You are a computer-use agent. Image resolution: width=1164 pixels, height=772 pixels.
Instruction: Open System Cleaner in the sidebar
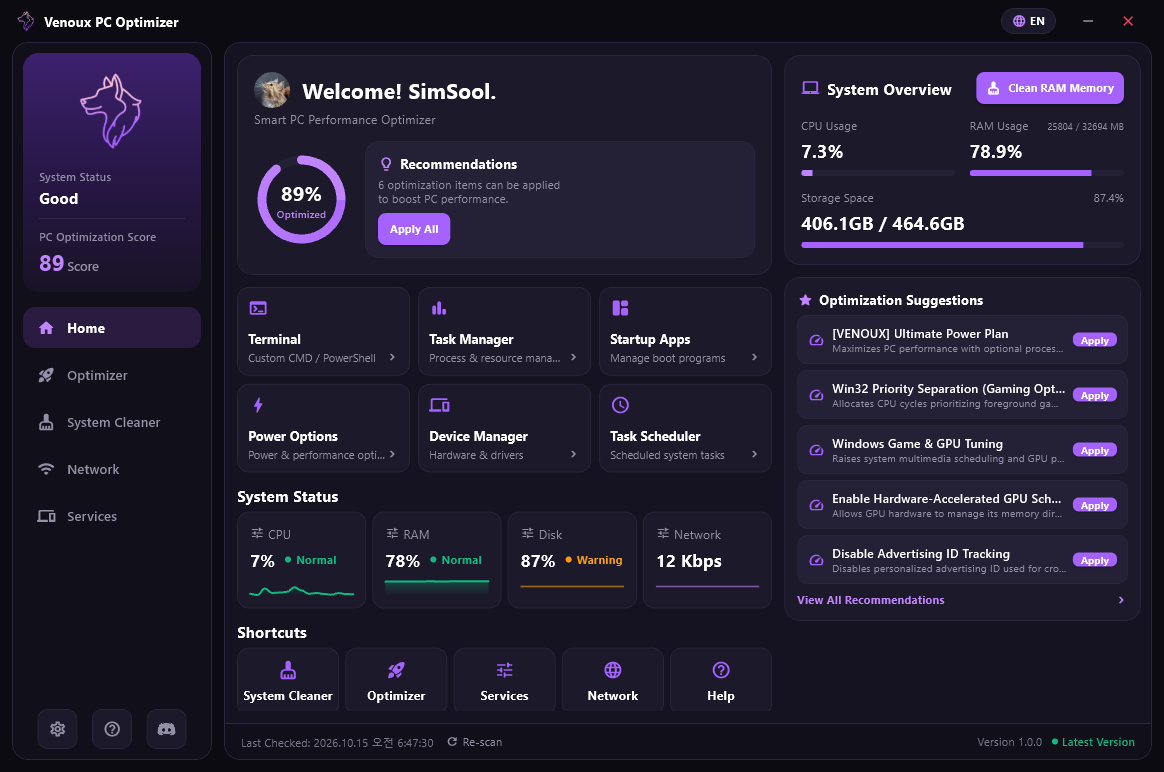[112, 422]
